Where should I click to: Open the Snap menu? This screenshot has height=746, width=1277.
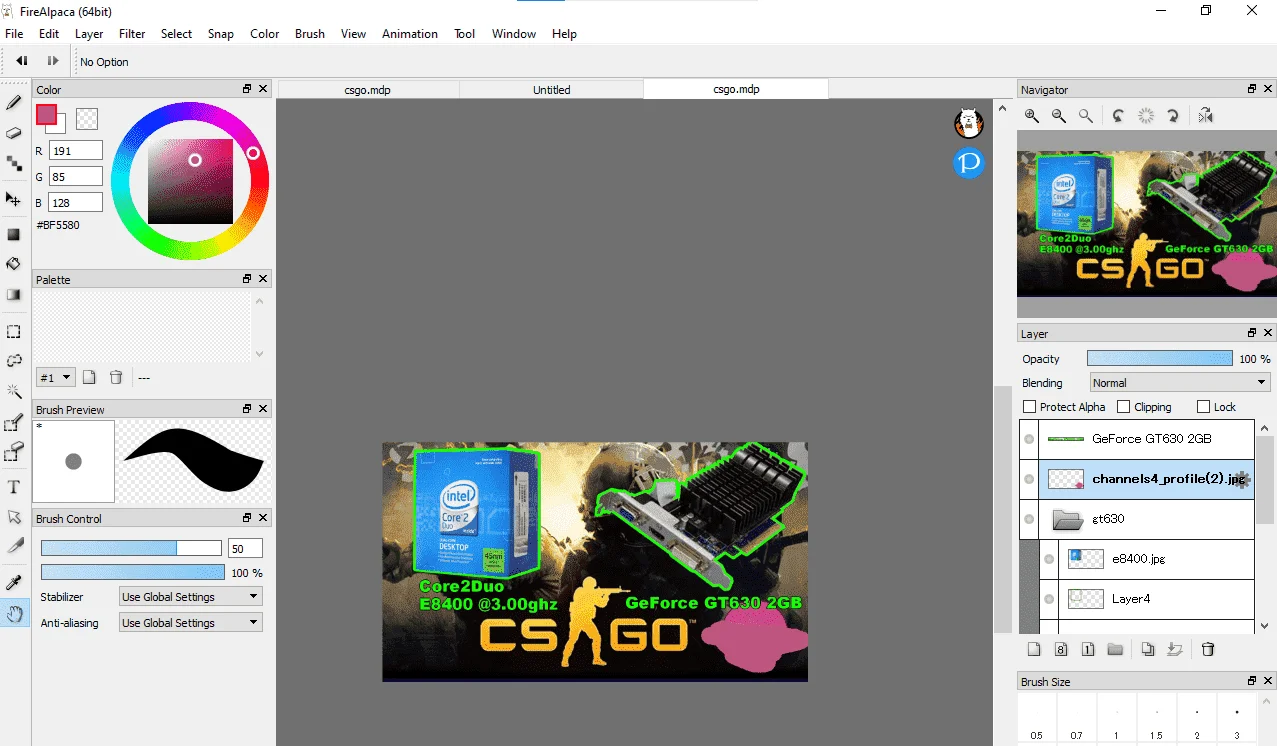221,33
